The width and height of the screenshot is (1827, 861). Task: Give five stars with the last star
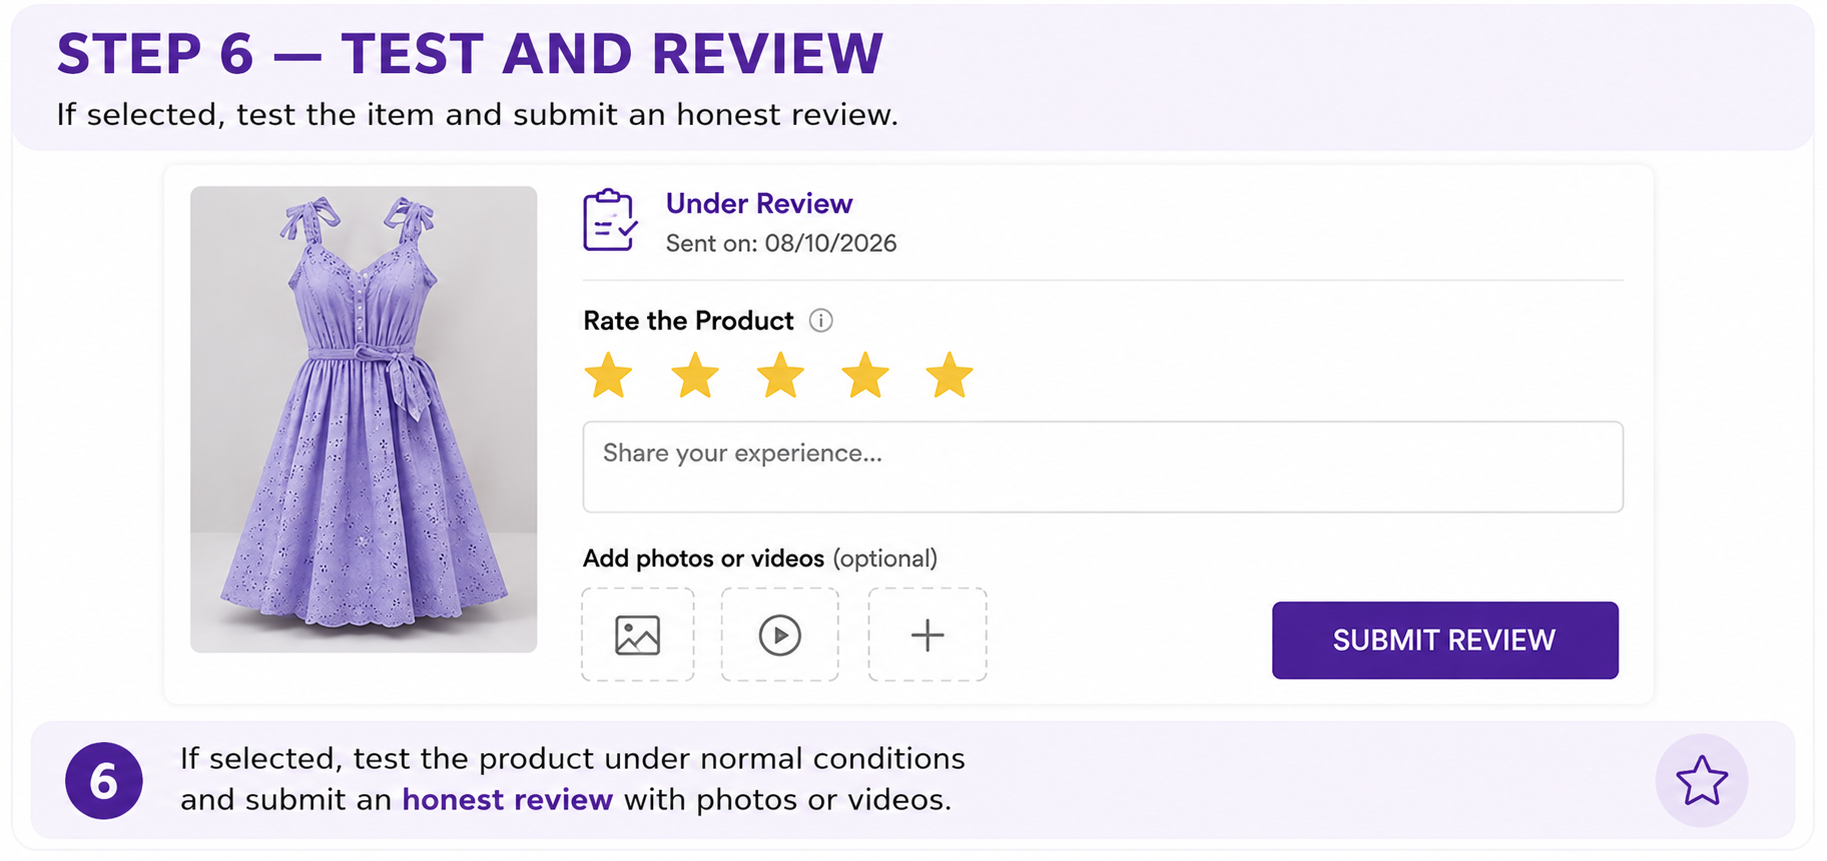(949, 376)
